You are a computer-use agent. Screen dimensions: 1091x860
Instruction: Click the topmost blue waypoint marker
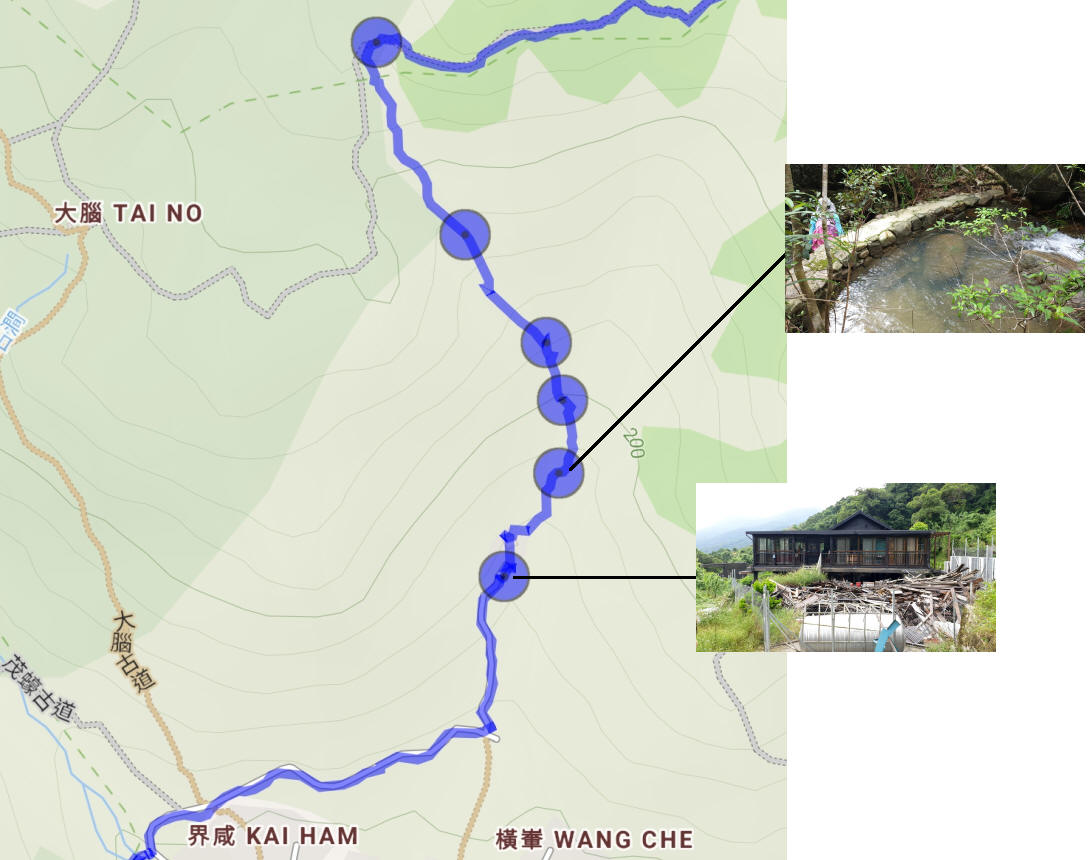point(376,42)
